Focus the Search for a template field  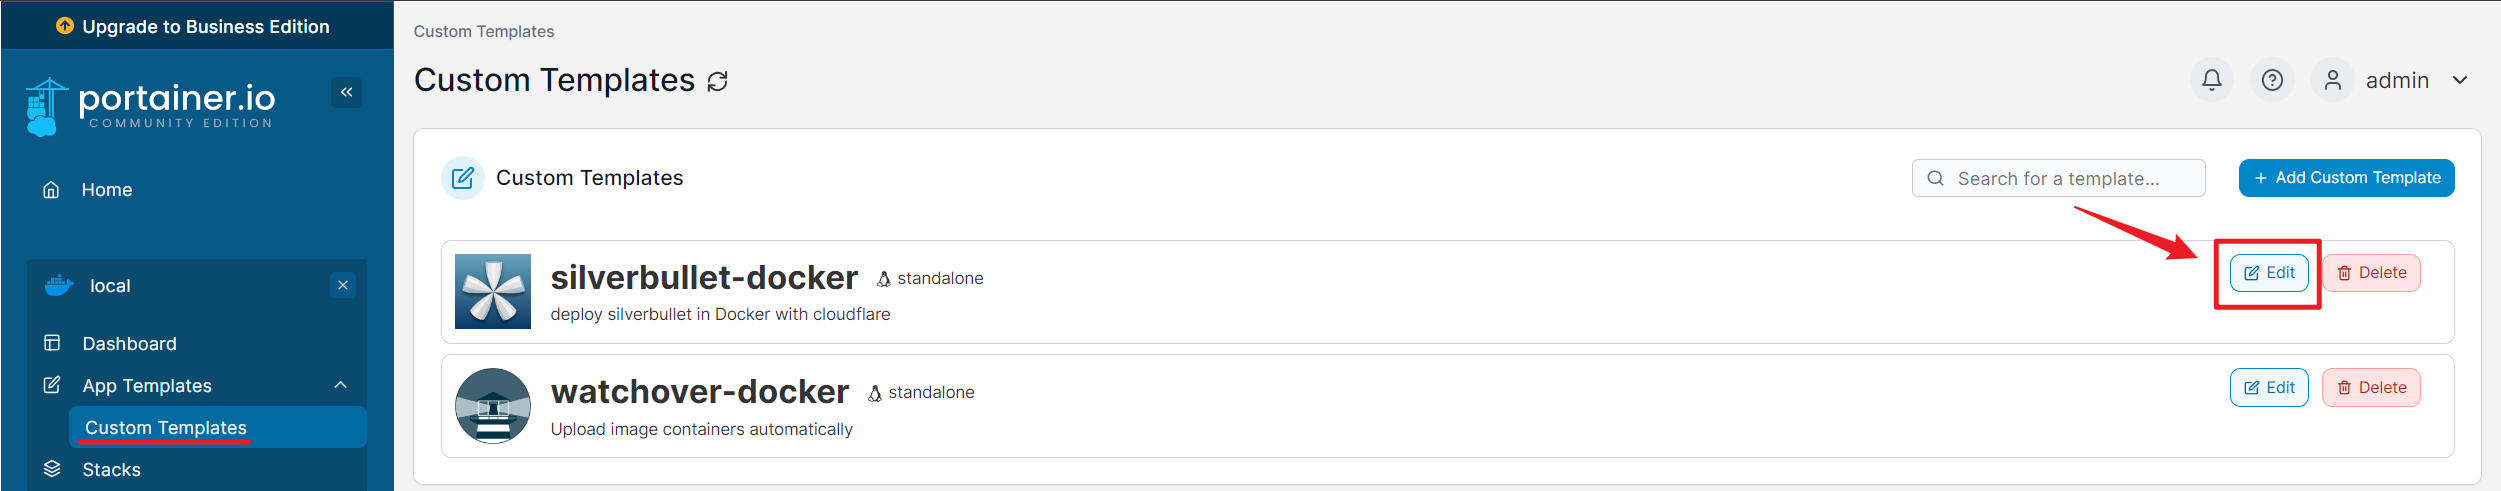(2058, 178)
